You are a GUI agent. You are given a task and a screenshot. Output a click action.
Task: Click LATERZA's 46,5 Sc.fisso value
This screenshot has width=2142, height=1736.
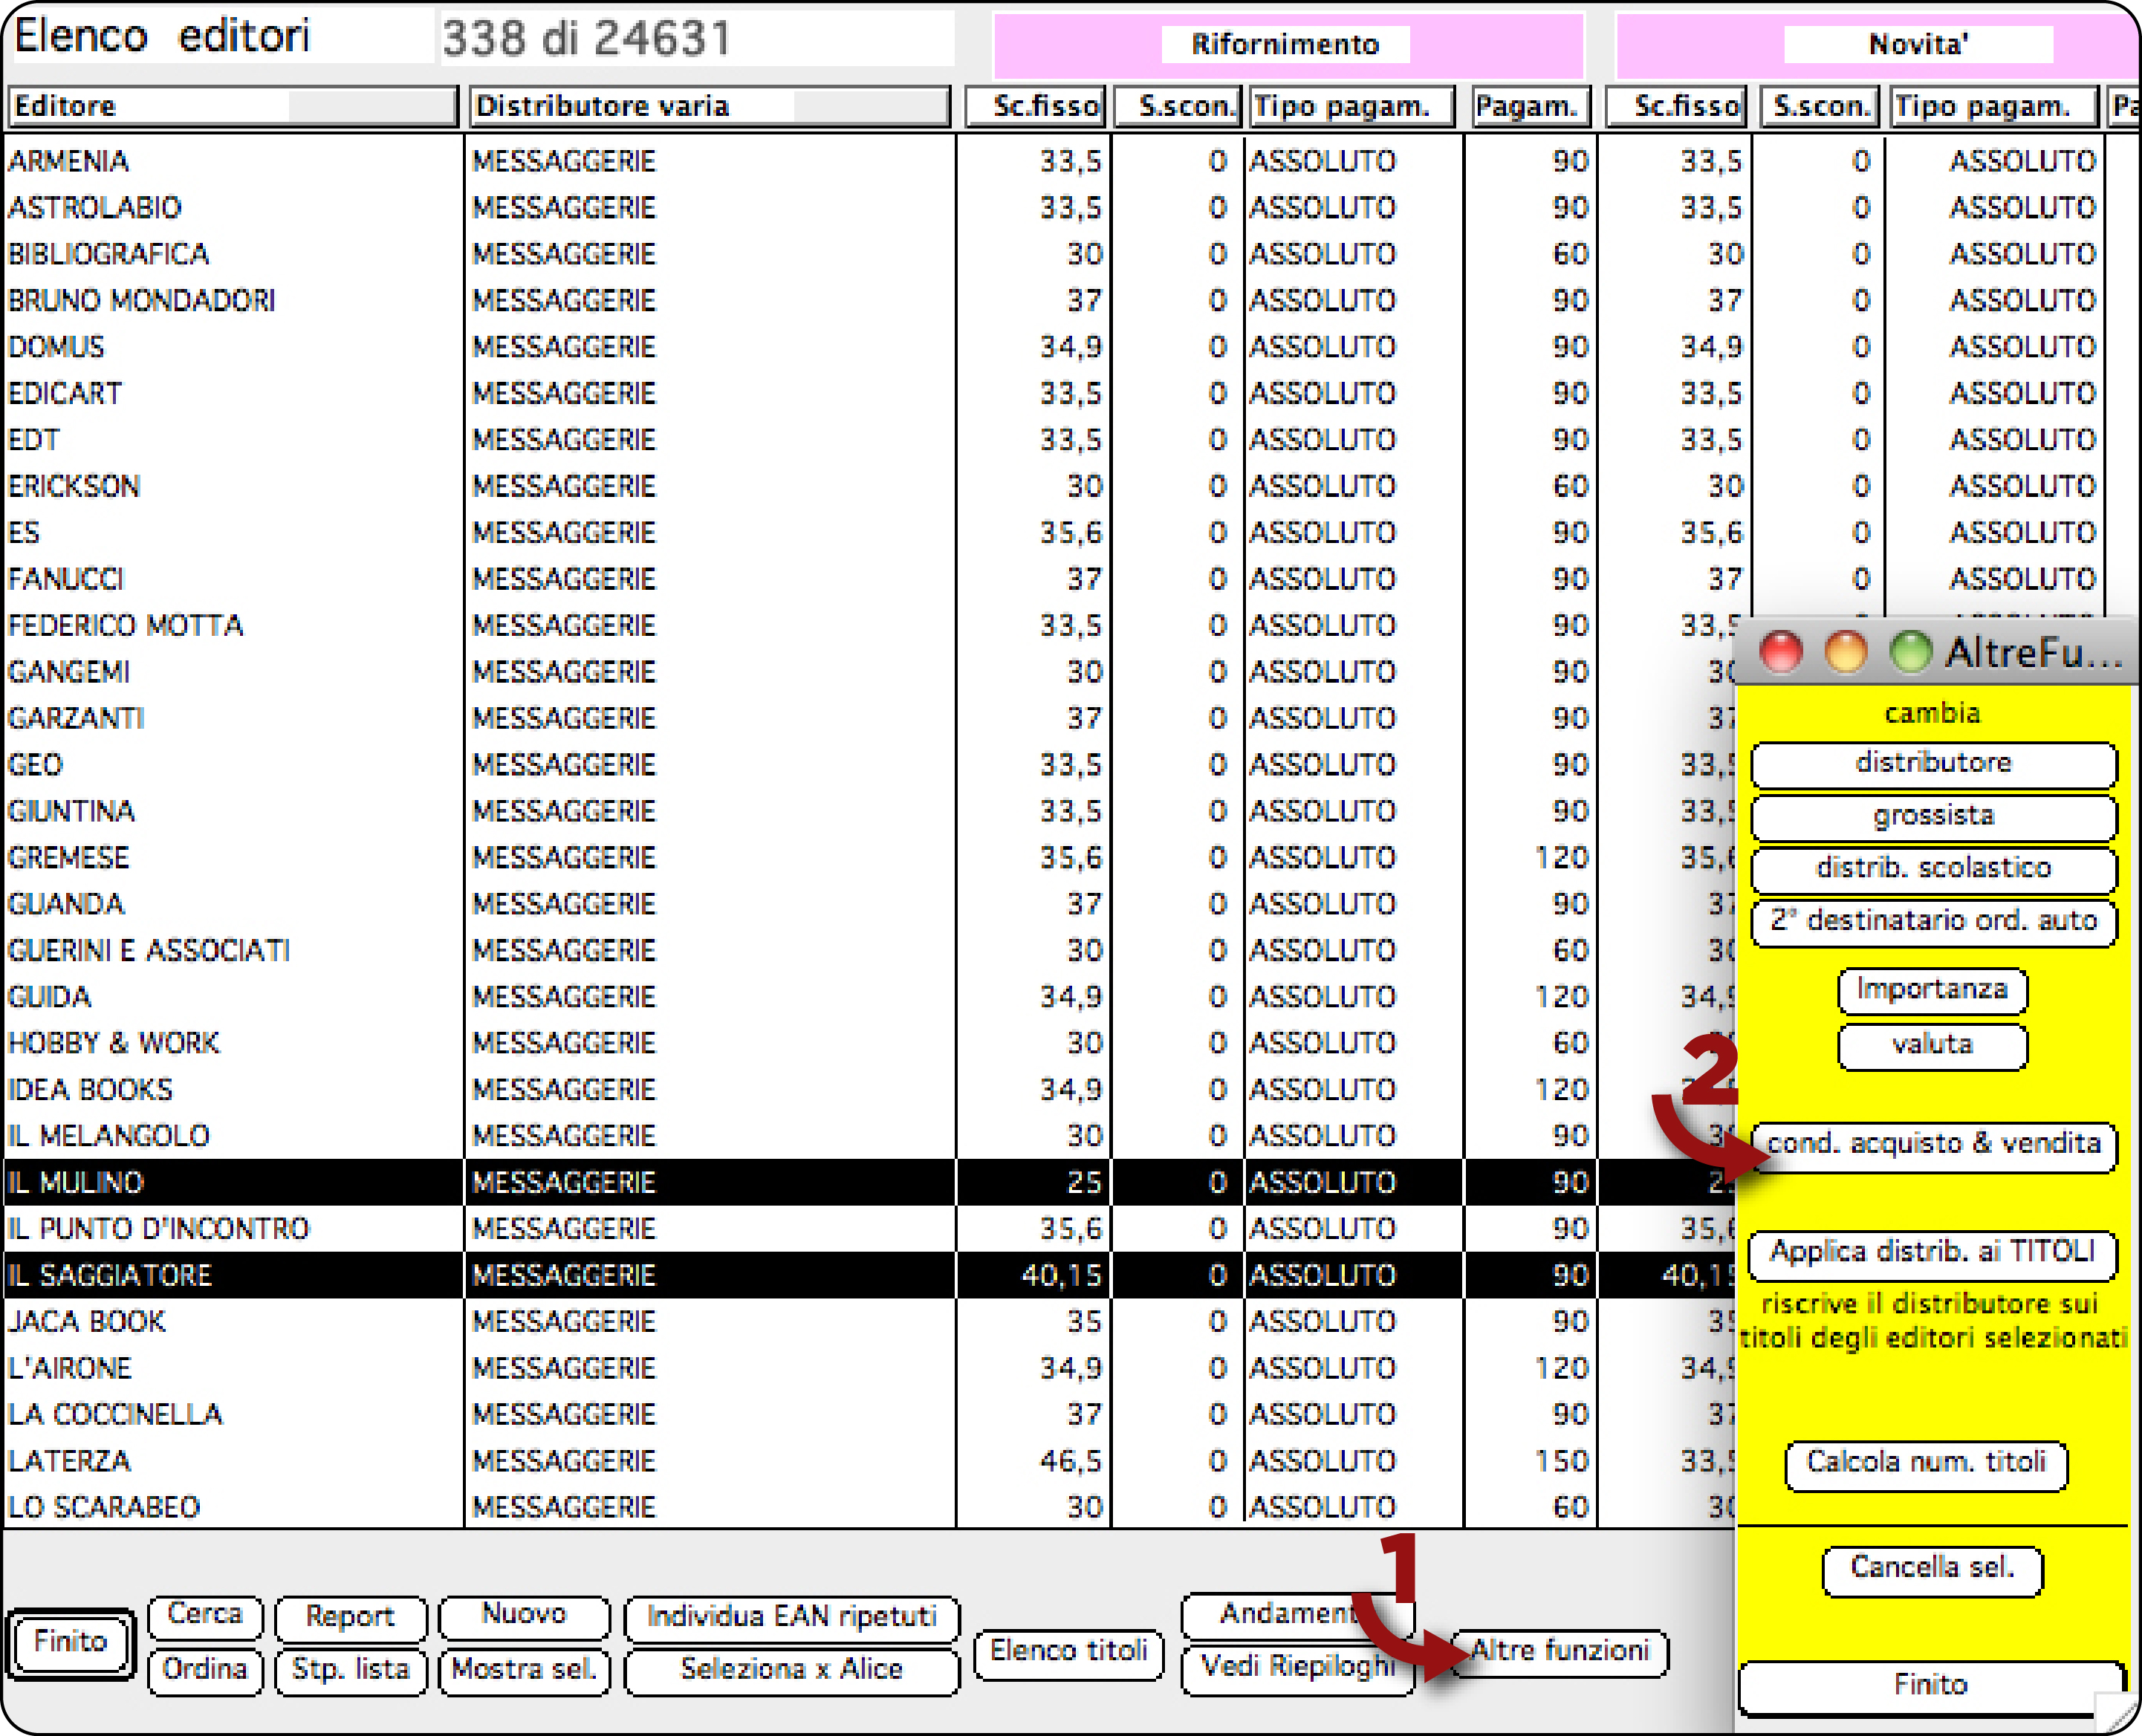tap(1071, 1462)
